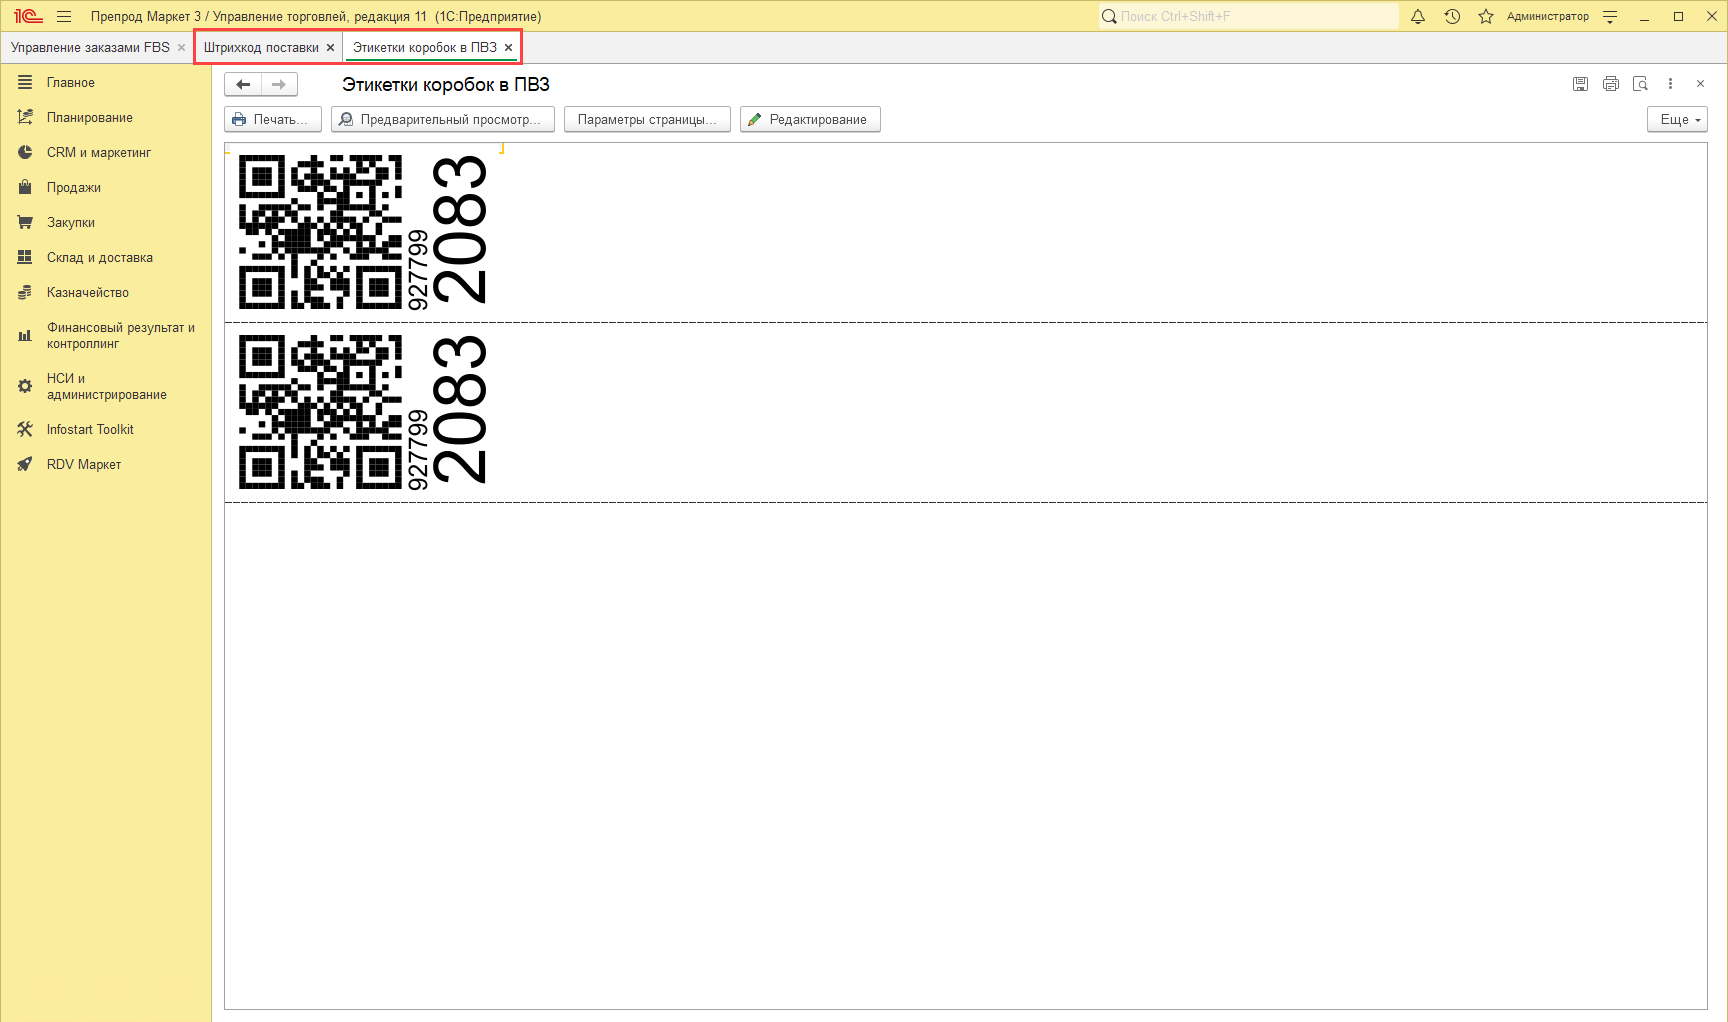Go forward with the right arrow
The image size is (1728, 1022).
point(279,84)
